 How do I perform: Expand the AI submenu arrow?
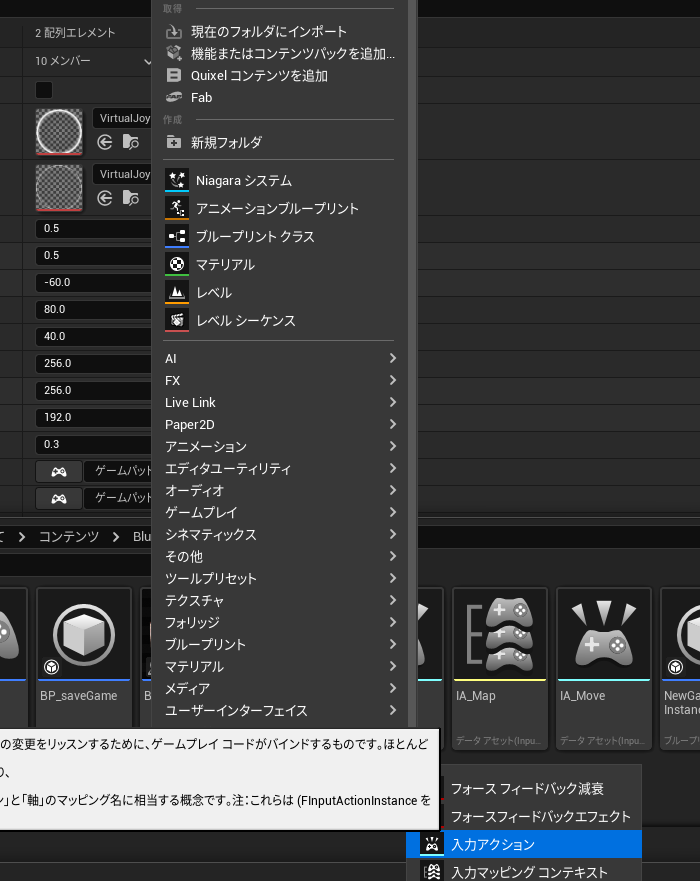point(393,358)
